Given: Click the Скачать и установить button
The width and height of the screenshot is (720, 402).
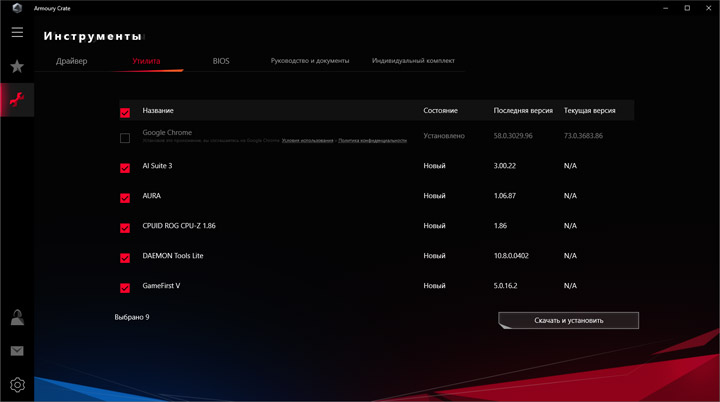Looking at the screenshot, I should (568, 320).
